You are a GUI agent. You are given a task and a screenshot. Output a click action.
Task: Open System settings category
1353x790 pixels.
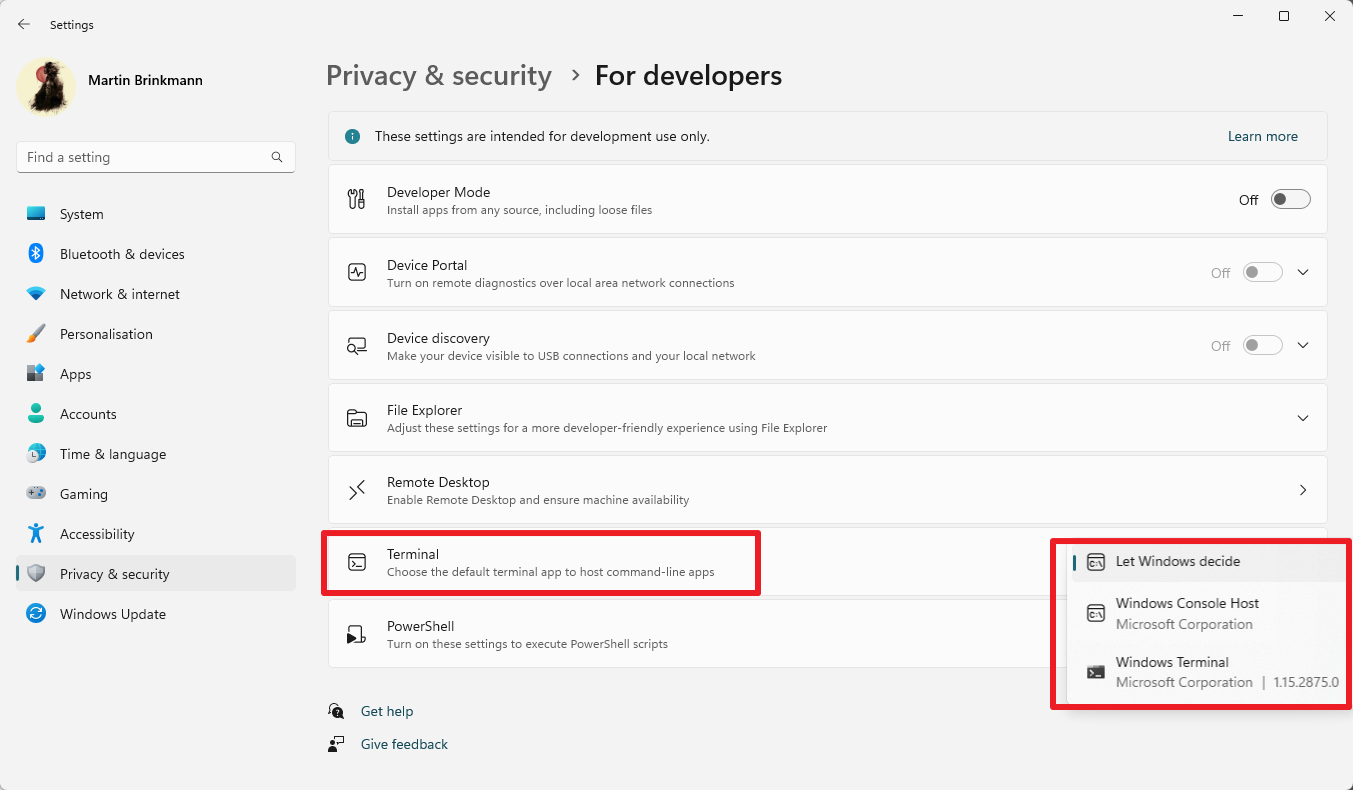click(x=156, y=214)
